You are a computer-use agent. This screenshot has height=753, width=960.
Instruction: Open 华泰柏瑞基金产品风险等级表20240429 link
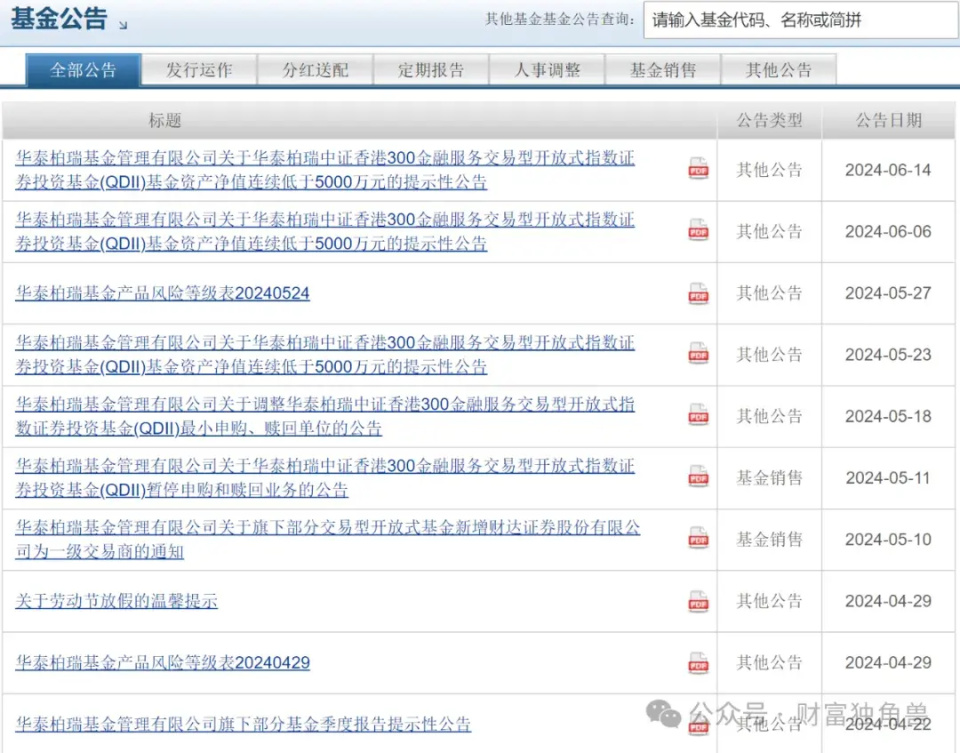(162, 662)
